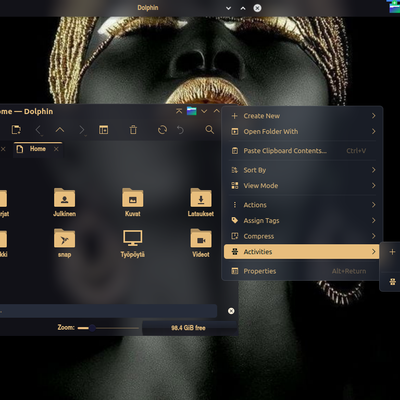Select the highlighted Activities entry
400x400 pixels.
tap(302, 252)
